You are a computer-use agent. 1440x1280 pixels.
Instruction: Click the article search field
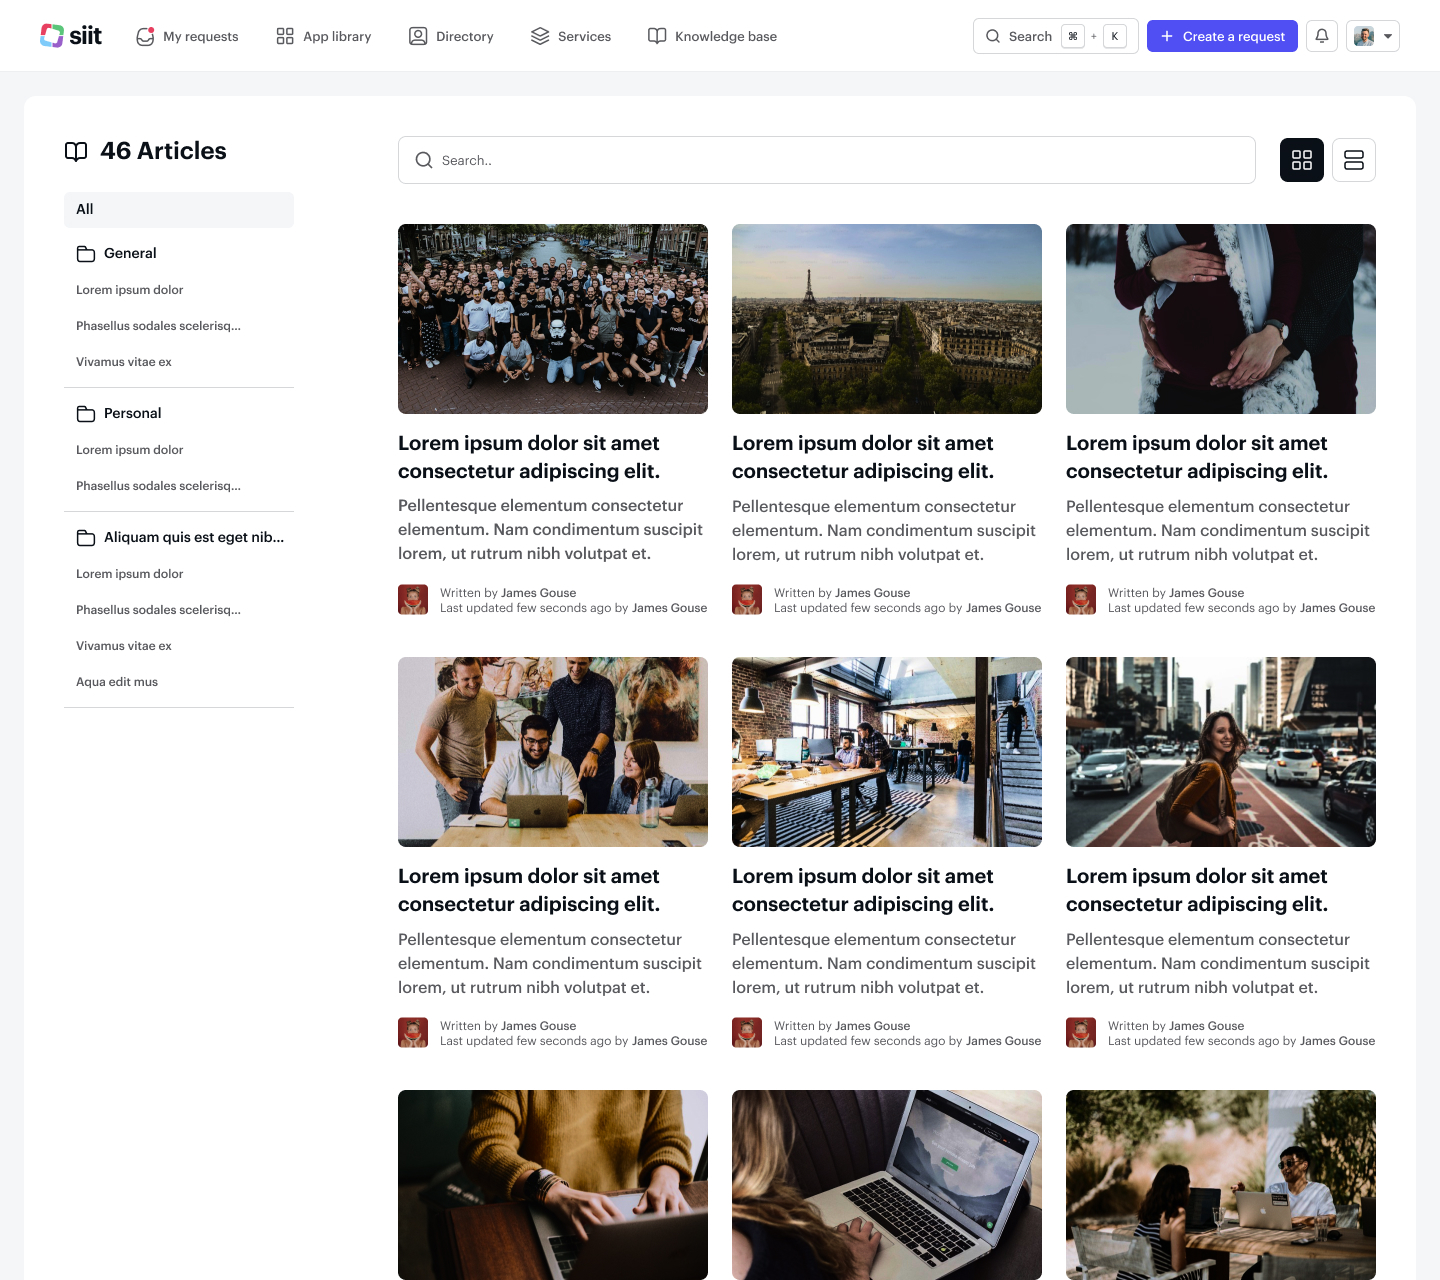click(x=826, y=160)
